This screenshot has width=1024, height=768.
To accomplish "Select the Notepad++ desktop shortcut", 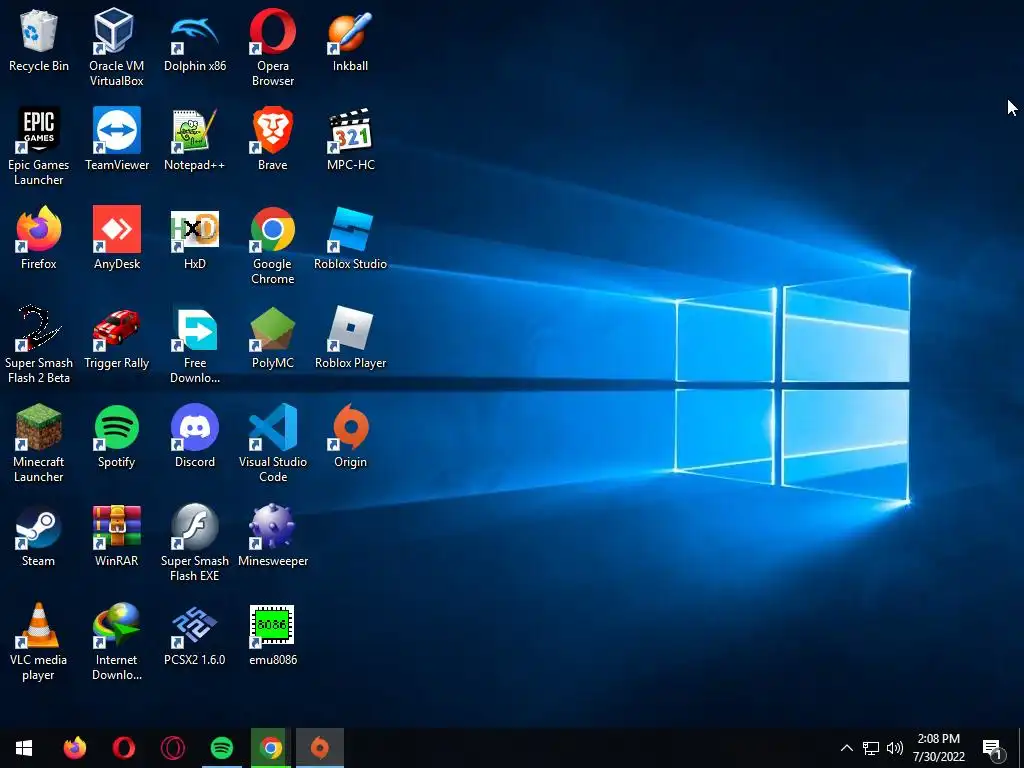I will pos(195,139).
